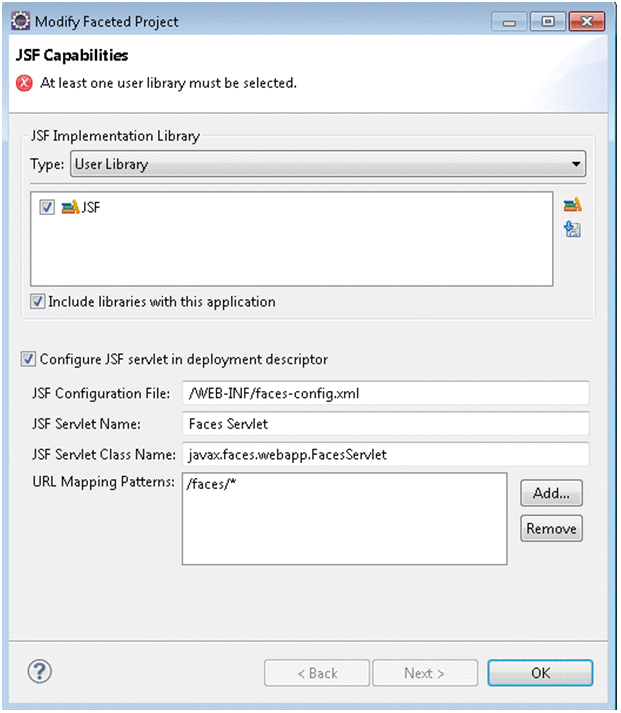Close the Modify Faceted Project dialog
The image size is (621, 713).
point(583,20)
